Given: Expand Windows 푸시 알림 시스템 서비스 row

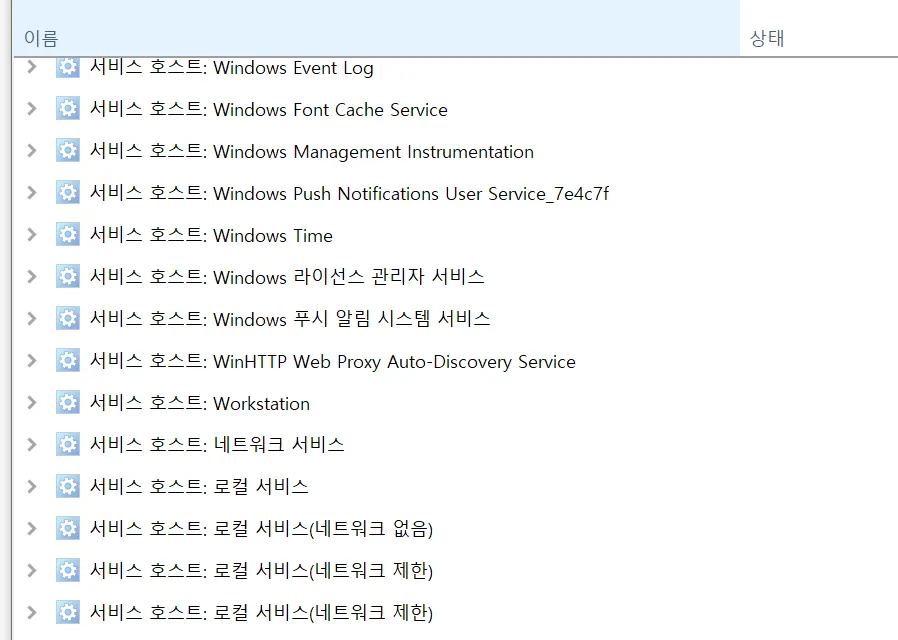Looking at the screenshot, I should (32, 318).
